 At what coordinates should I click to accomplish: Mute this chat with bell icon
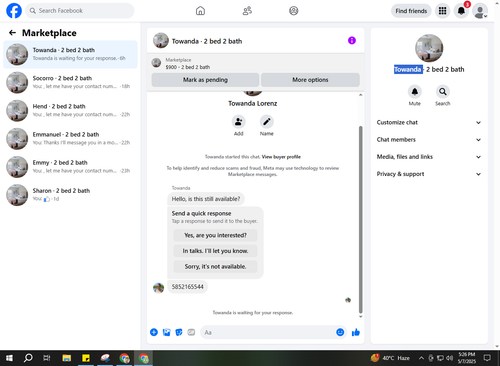[x=415, y=91]
